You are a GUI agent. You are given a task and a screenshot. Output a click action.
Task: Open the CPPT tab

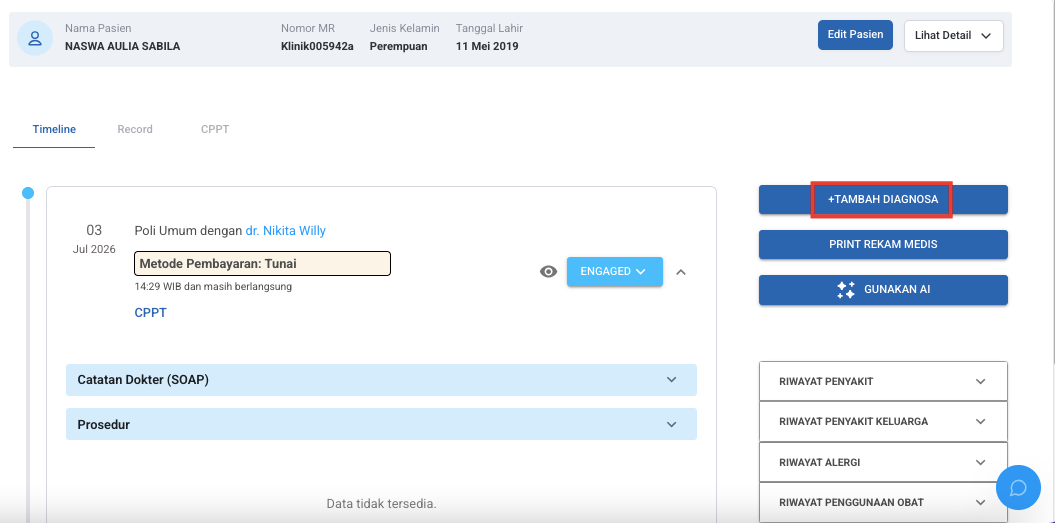coord(215,129)
